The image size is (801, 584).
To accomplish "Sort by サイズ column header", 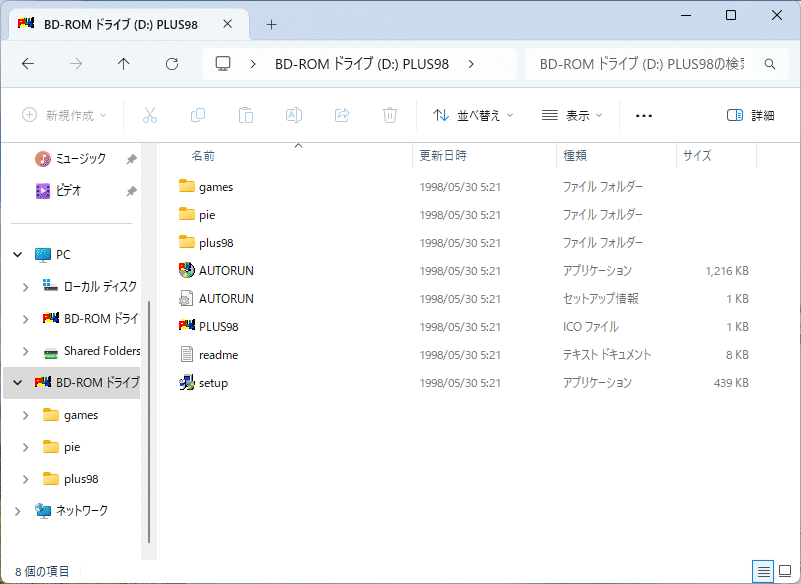I will pos(697,155).
